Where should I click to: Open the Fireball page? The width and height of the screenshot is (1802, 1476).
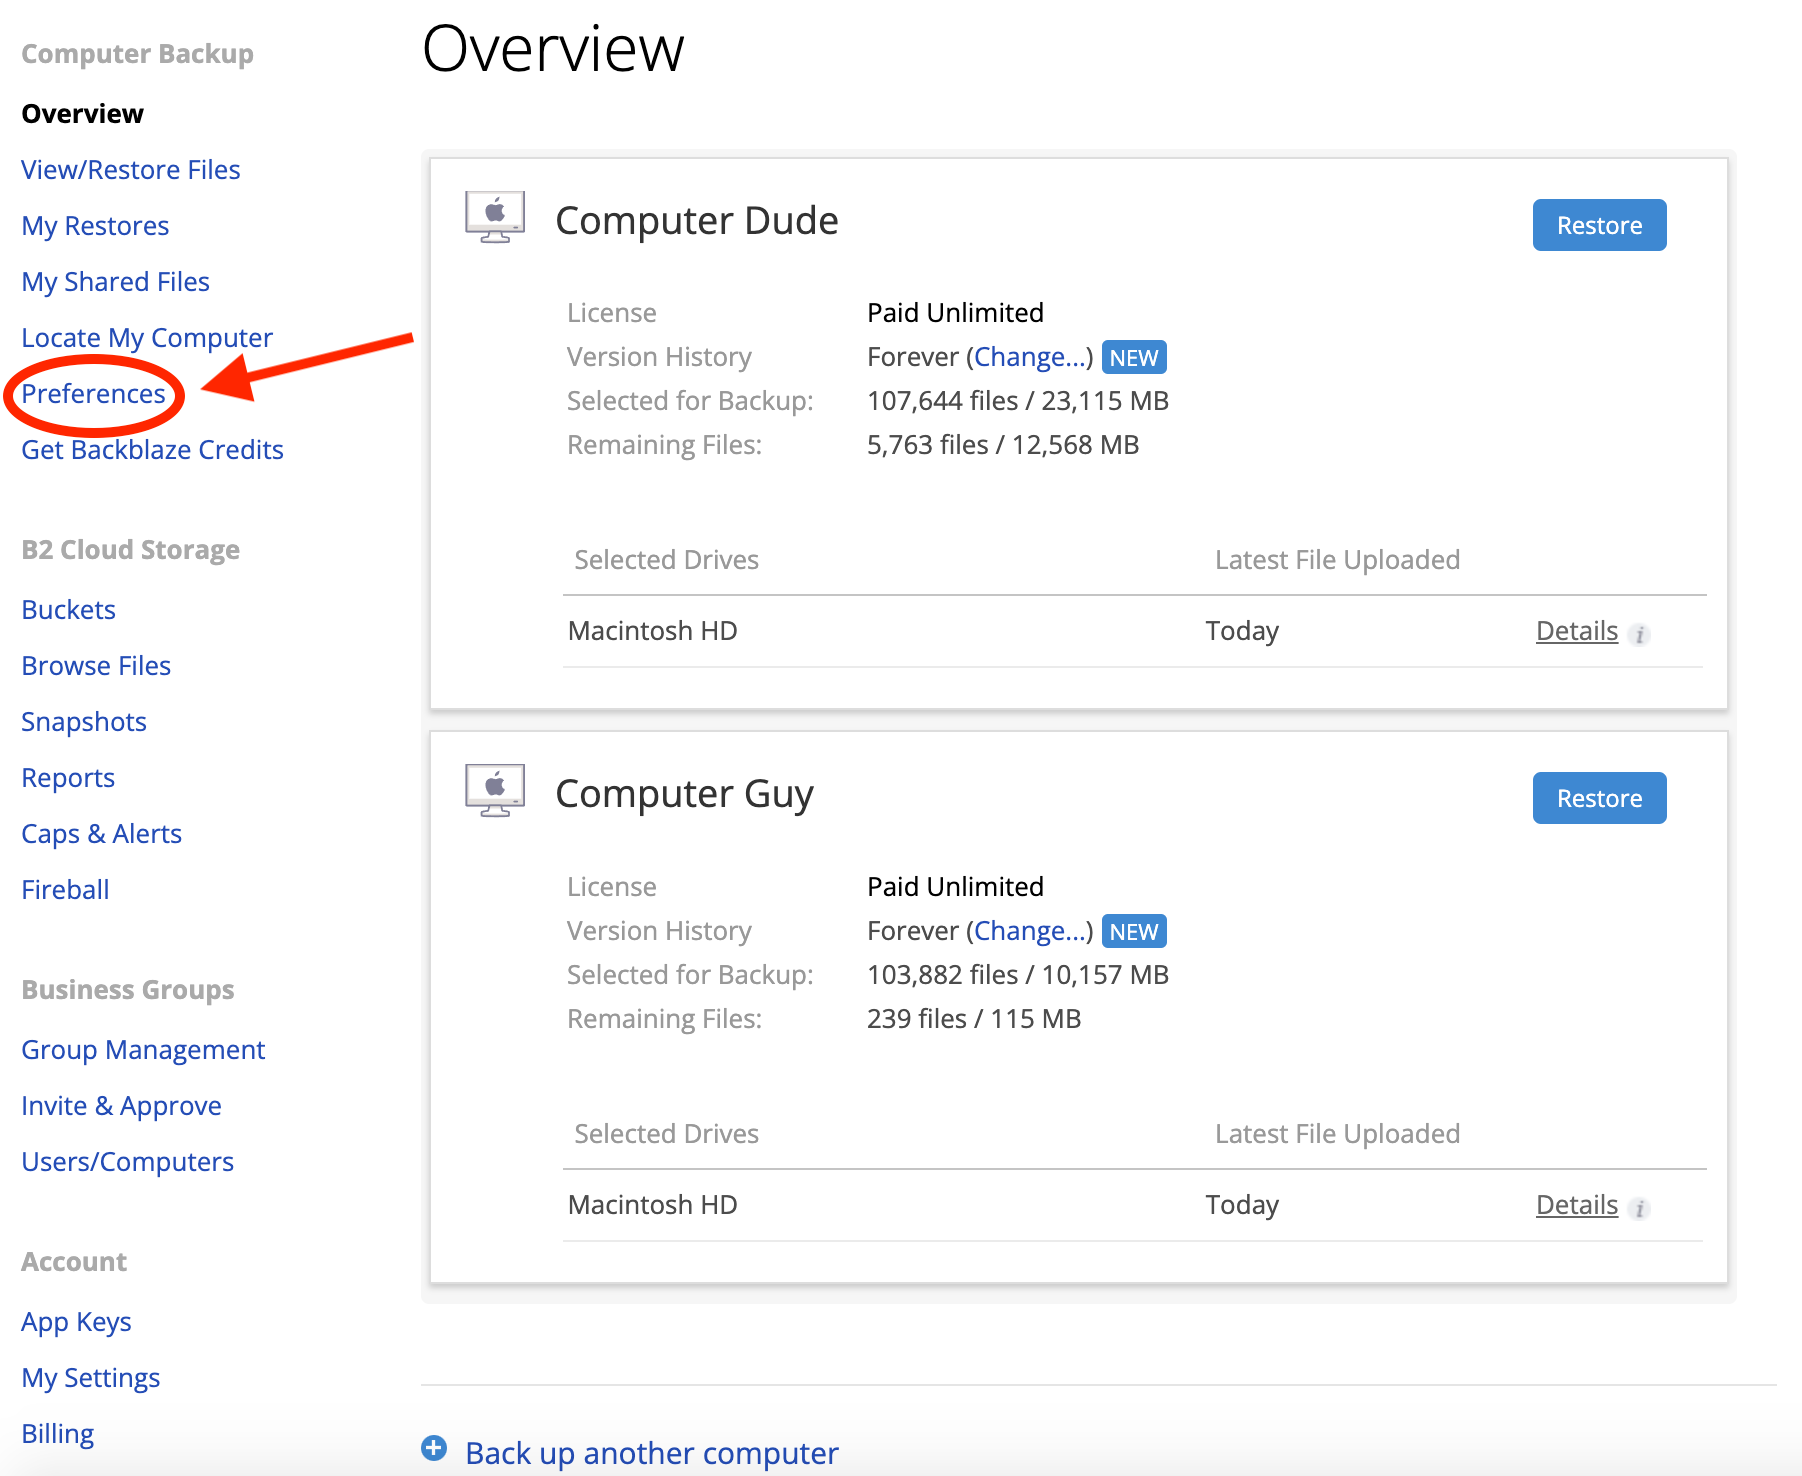(x=66, y=890)
